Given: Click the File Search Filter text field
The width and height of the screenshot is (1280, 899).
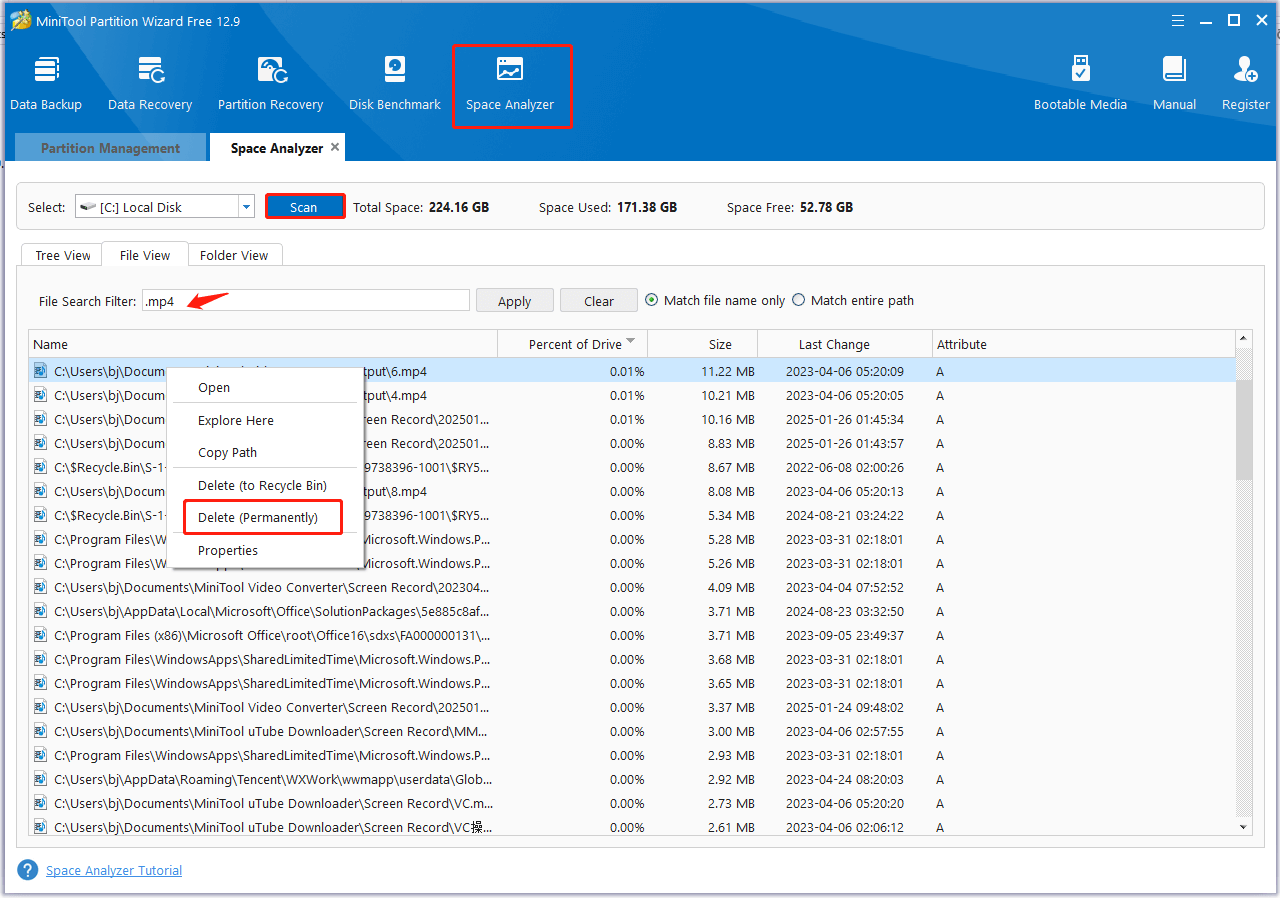Looking at the screenshot, I should [x=305, y=300].
